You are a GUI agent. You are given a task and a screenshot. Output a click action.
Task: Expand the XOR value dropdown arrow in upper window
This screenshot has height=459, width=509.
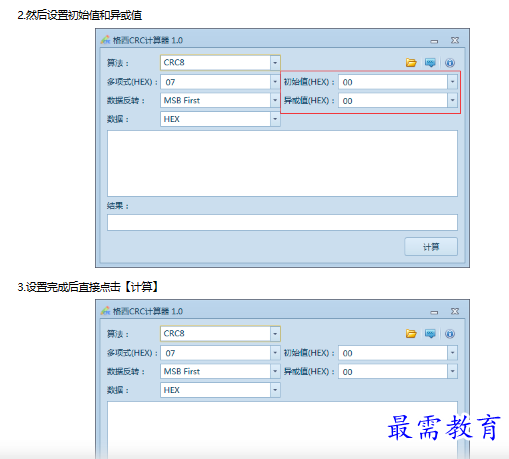pos(452,100)
